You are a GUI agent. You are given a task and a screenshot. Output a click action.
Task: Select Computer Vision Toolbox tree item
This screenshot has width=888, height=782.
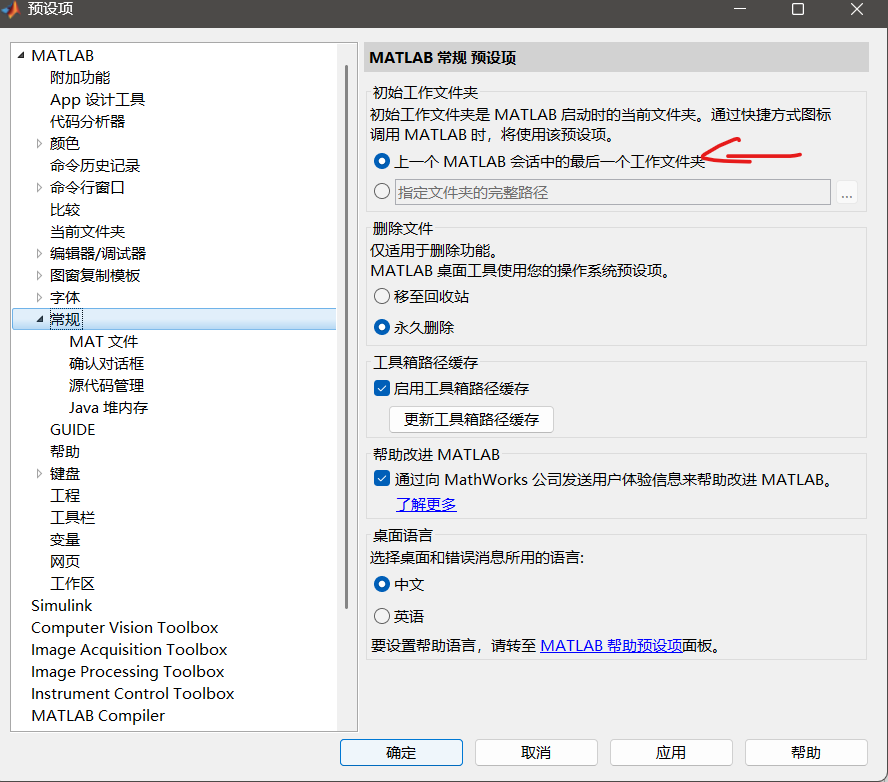125,627
